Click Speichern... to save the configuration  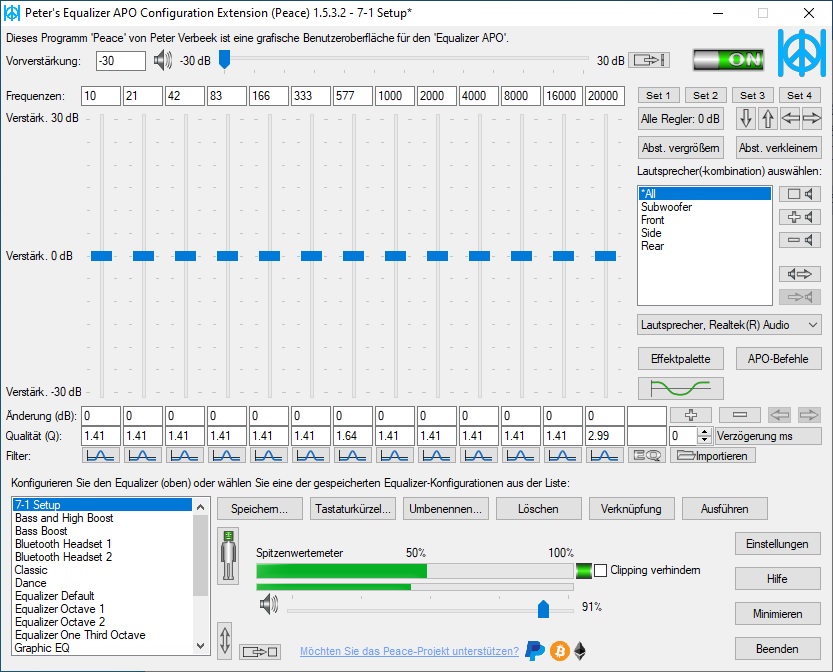260,509
